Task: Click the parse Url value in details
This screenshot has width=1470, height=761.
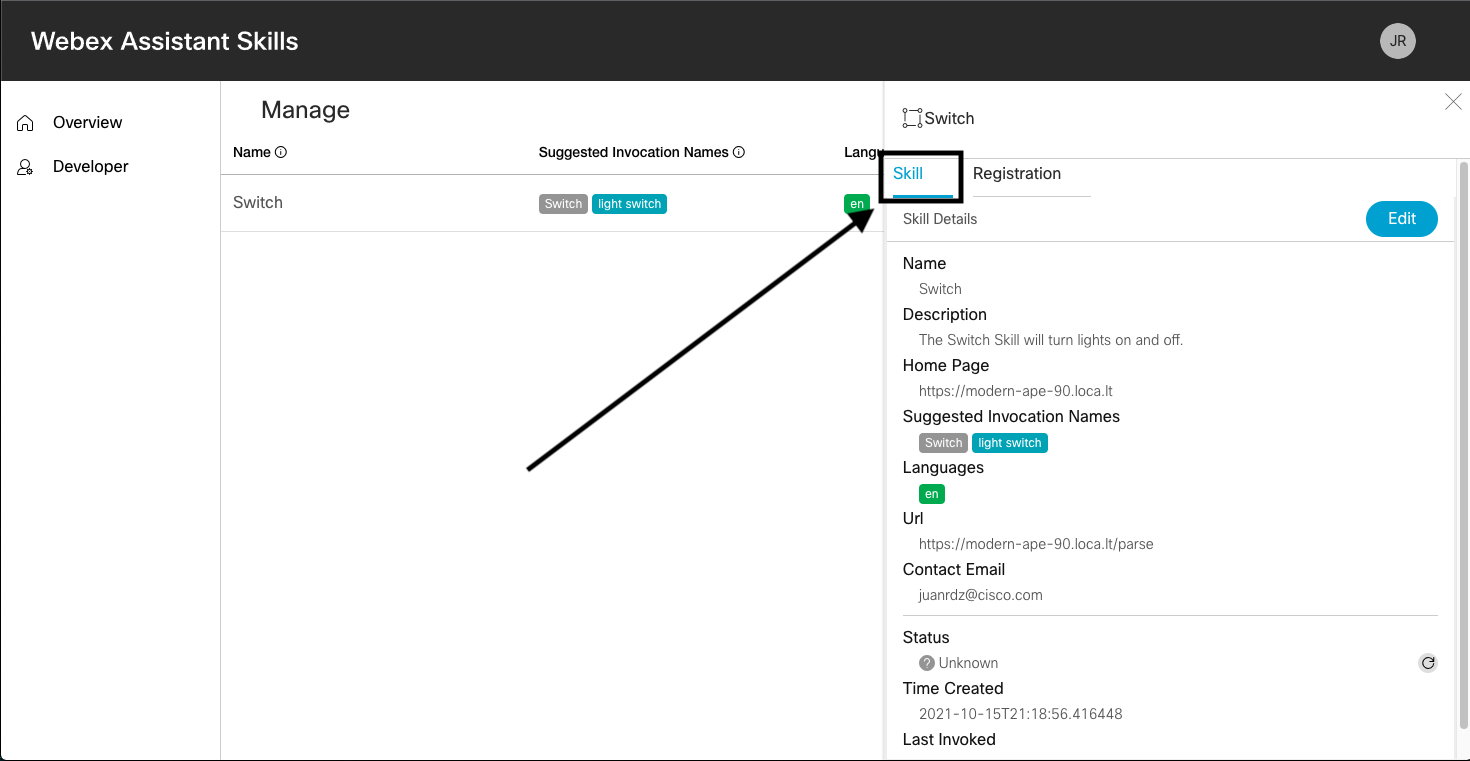Action: 1036,545
